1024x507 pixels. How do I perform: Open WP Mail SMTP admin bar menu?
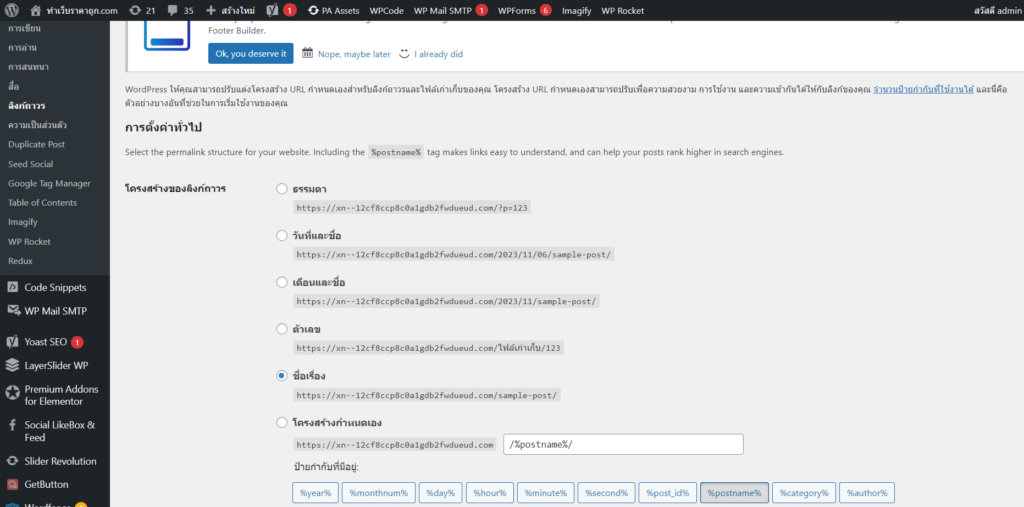[x=451, y=10]
